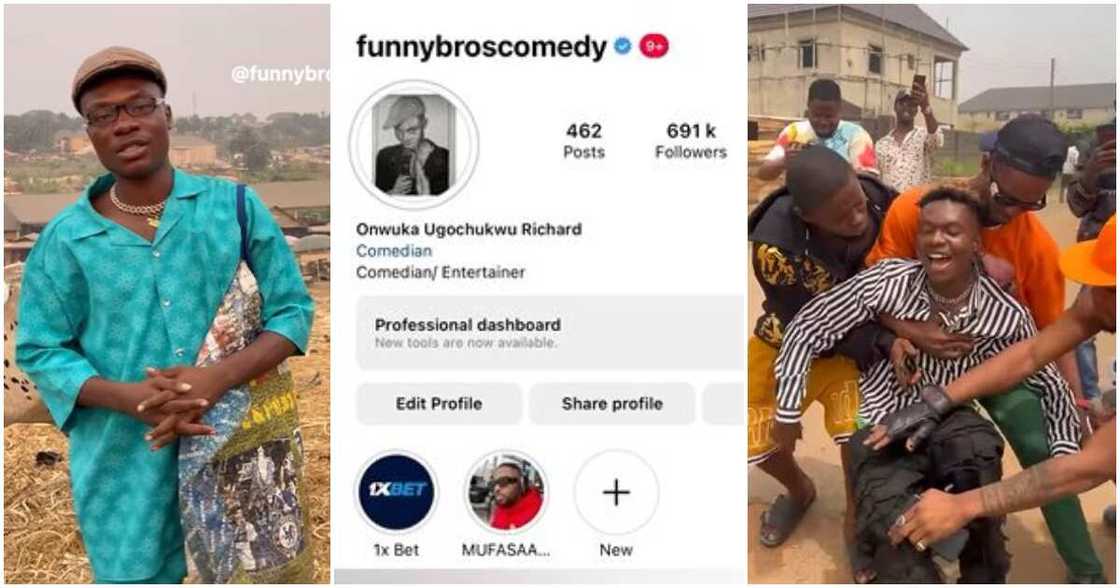
Task: Click the blue verified badge
Action: click(x=623, y=46)
